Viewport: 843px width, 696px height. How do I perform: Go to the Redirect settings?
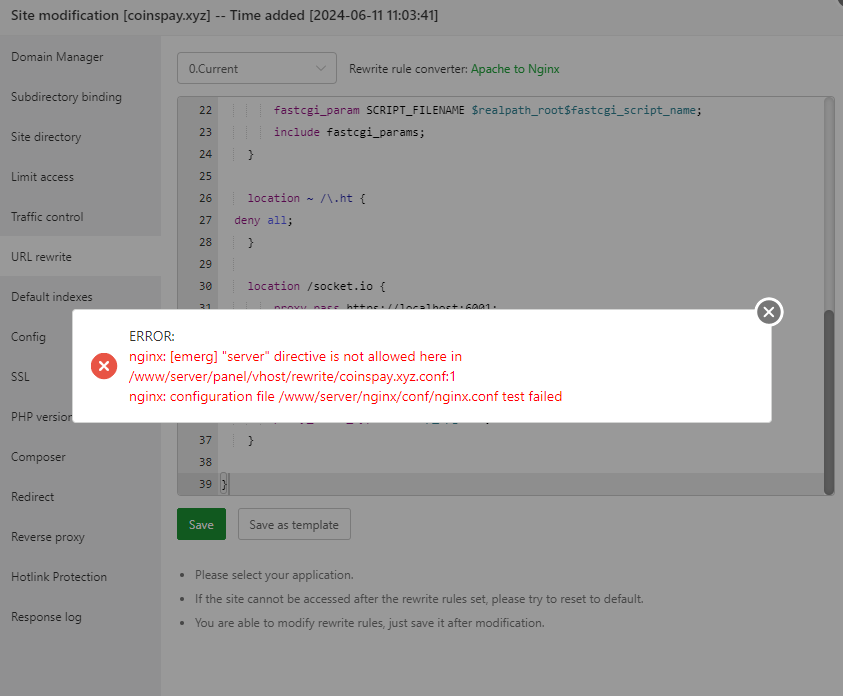point(33,497)
